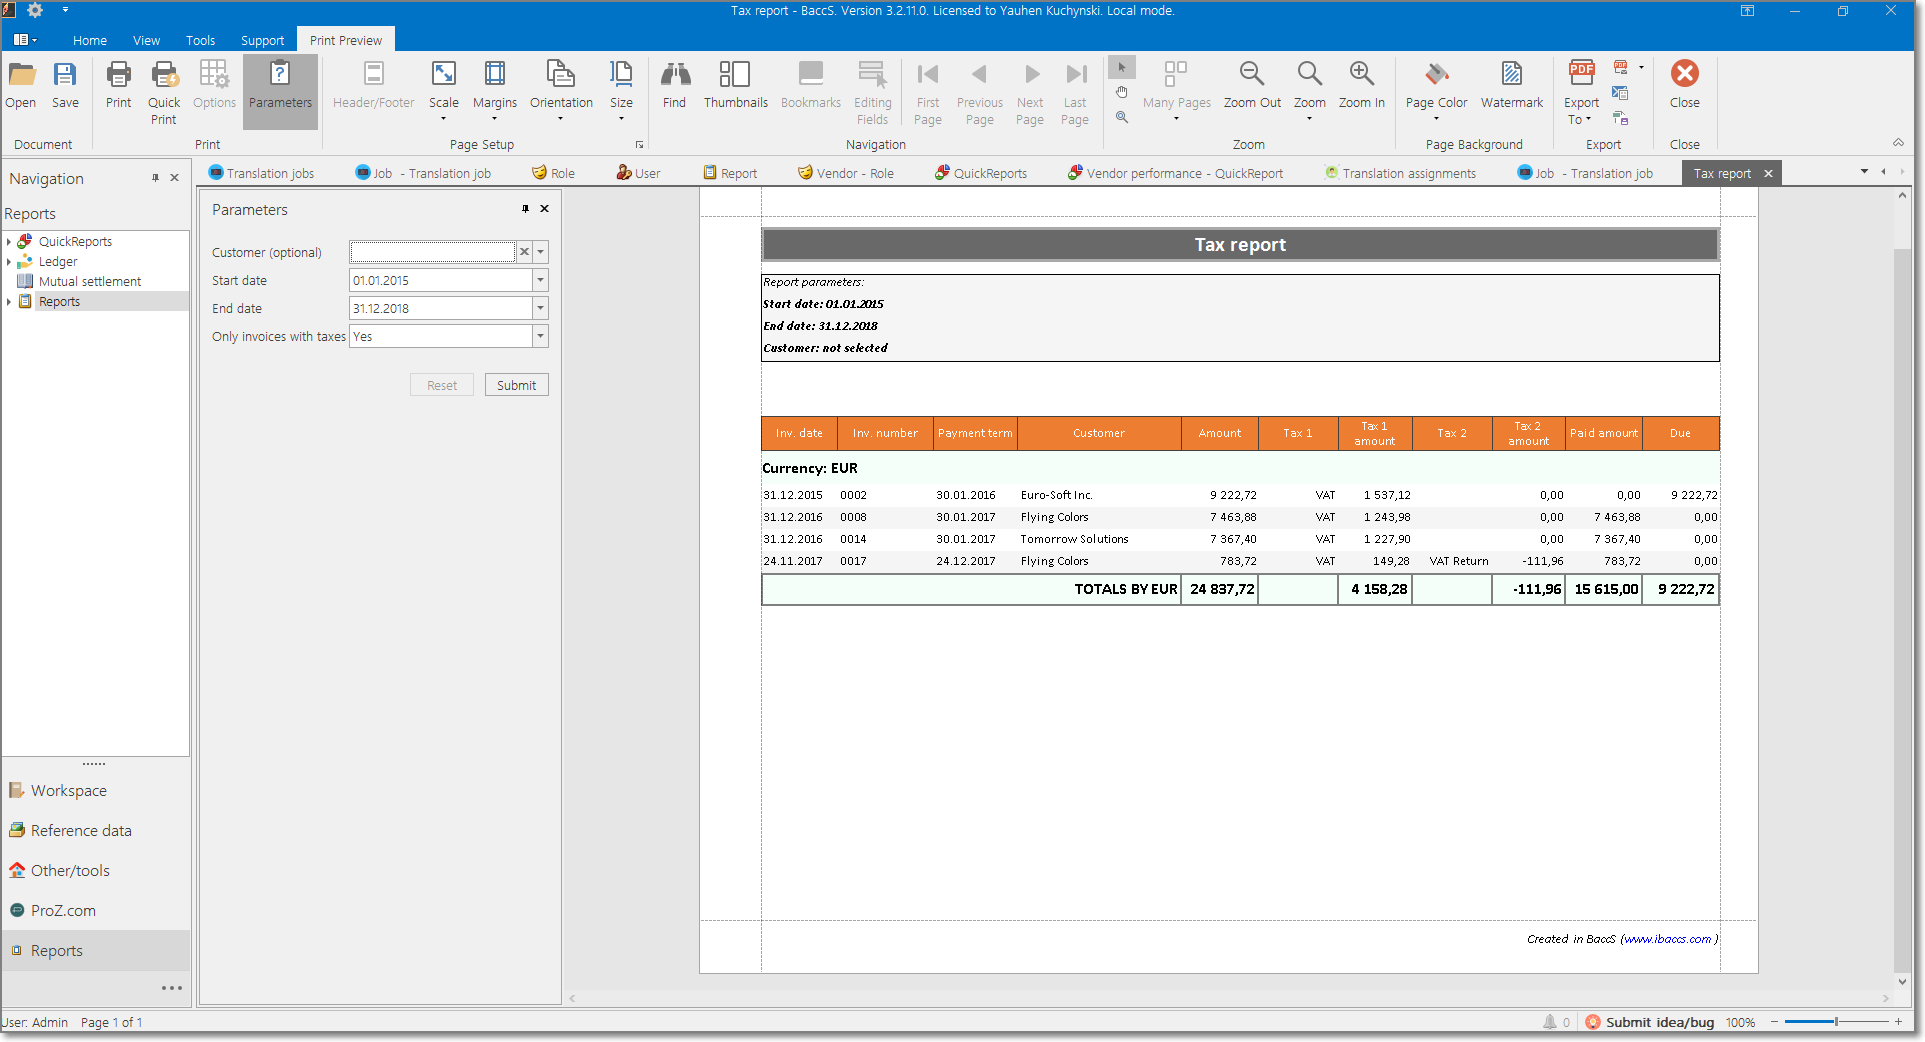
Task: Click the Submit button
Action: tap(517, 385)
